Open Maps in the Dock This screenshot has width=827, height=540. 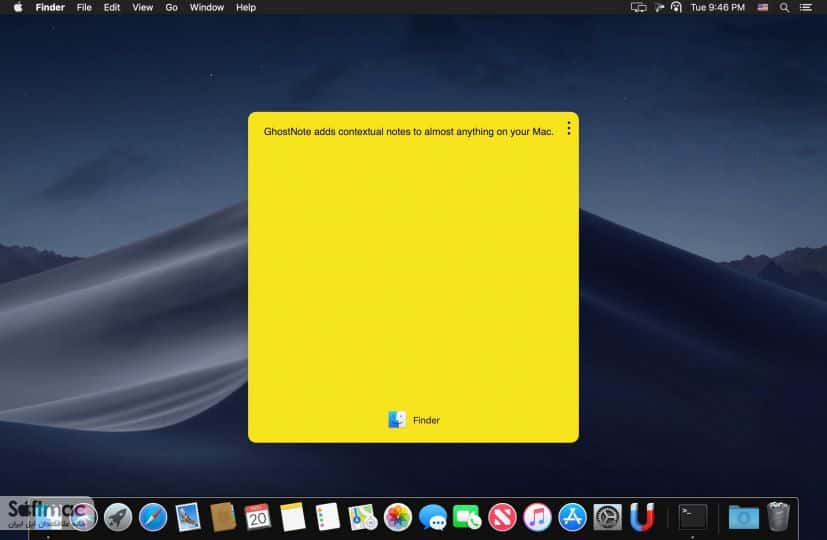pos(362,517)
